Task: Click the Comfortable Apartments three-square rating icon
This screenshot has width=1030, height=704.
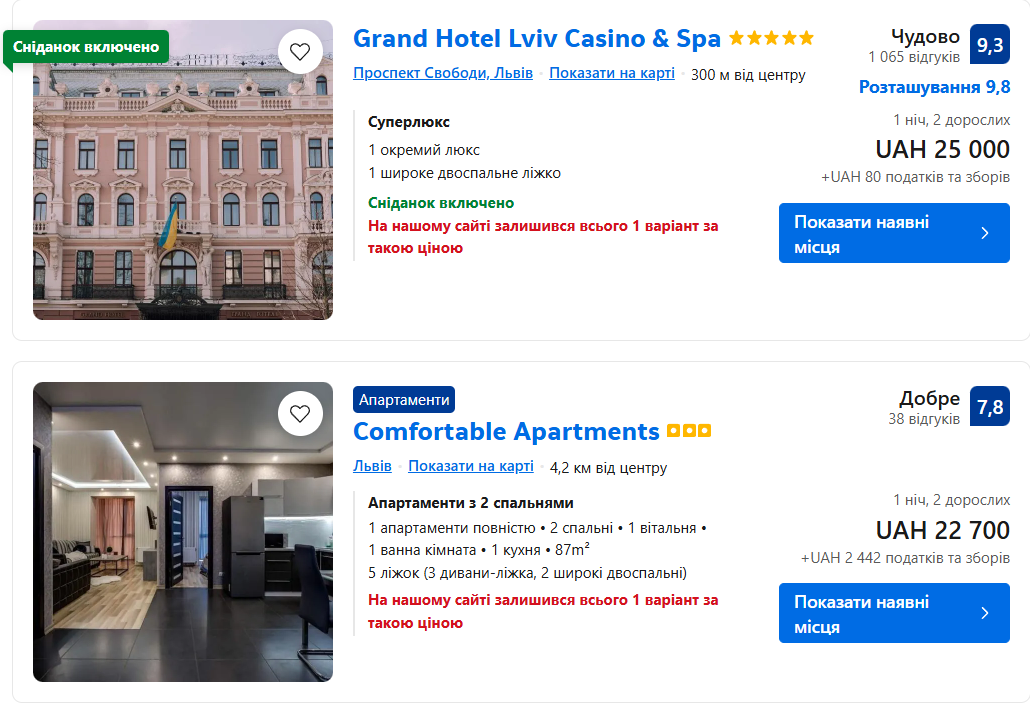Action: tap(689, 432)
